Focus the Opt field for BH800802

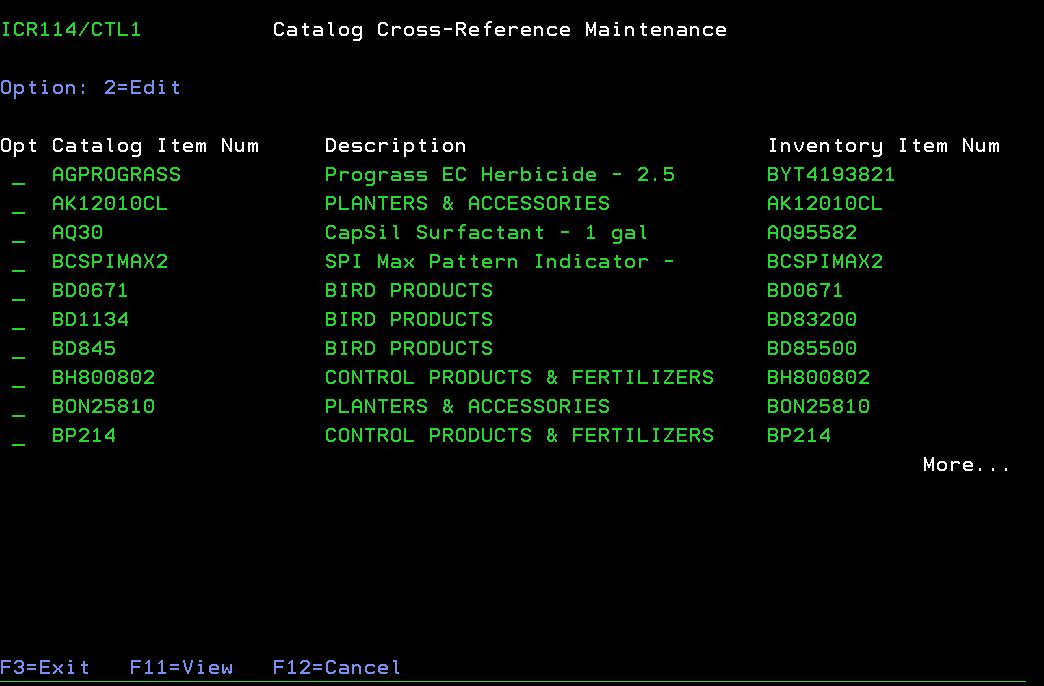[19, 379]
